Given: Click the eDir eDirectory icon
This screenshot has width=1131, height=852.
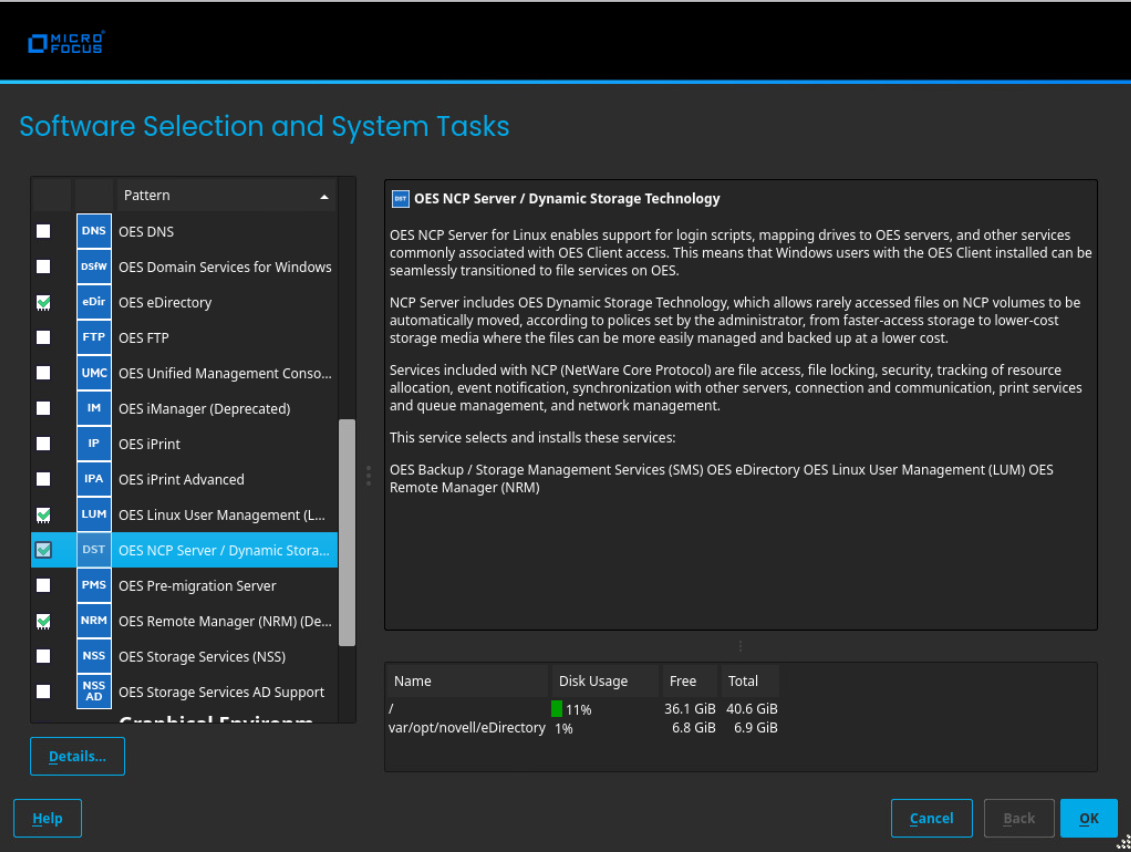Looking at the screenshot, I should [94, 302].
